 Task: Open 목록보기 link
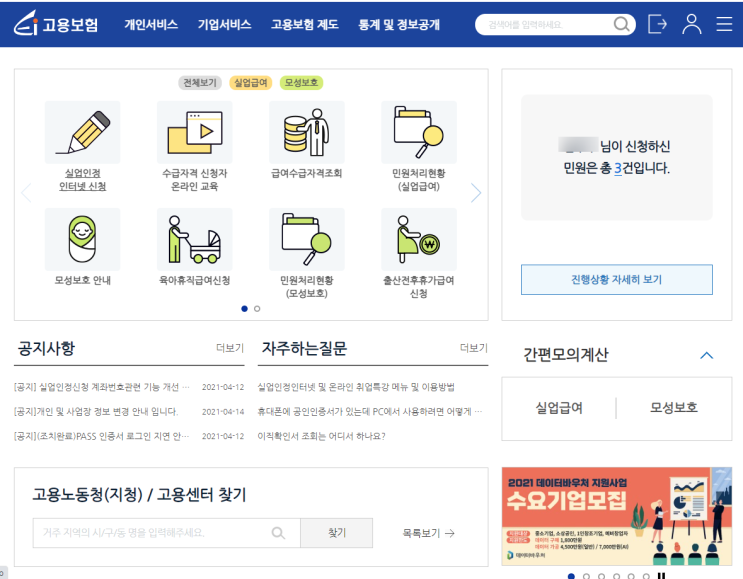tap(428, 533)
